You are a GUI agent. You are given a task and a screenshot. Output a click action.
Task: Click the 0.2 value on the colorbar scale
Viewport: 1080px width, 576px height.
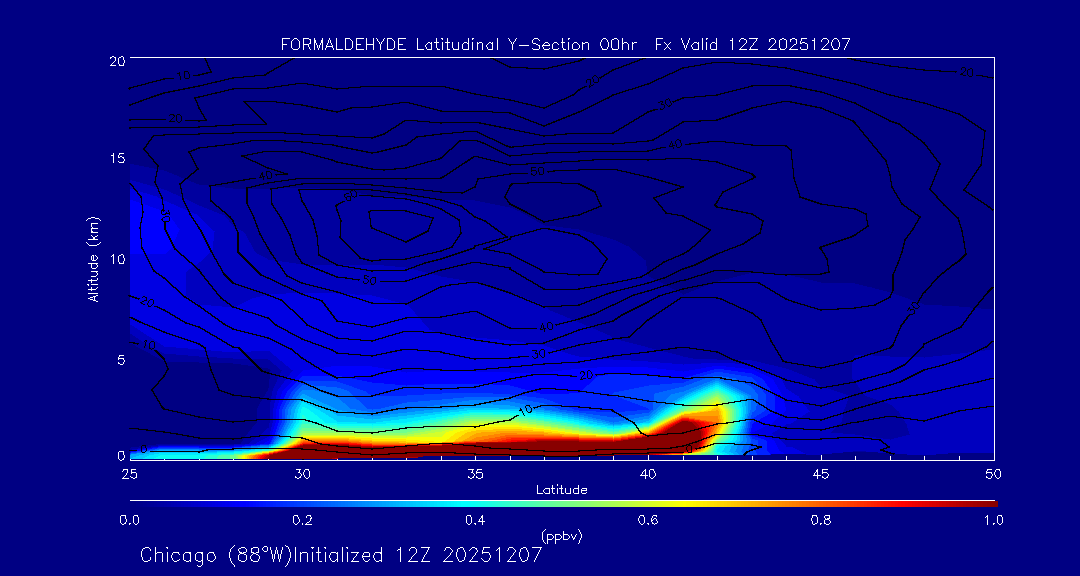[x=302, y=520]
